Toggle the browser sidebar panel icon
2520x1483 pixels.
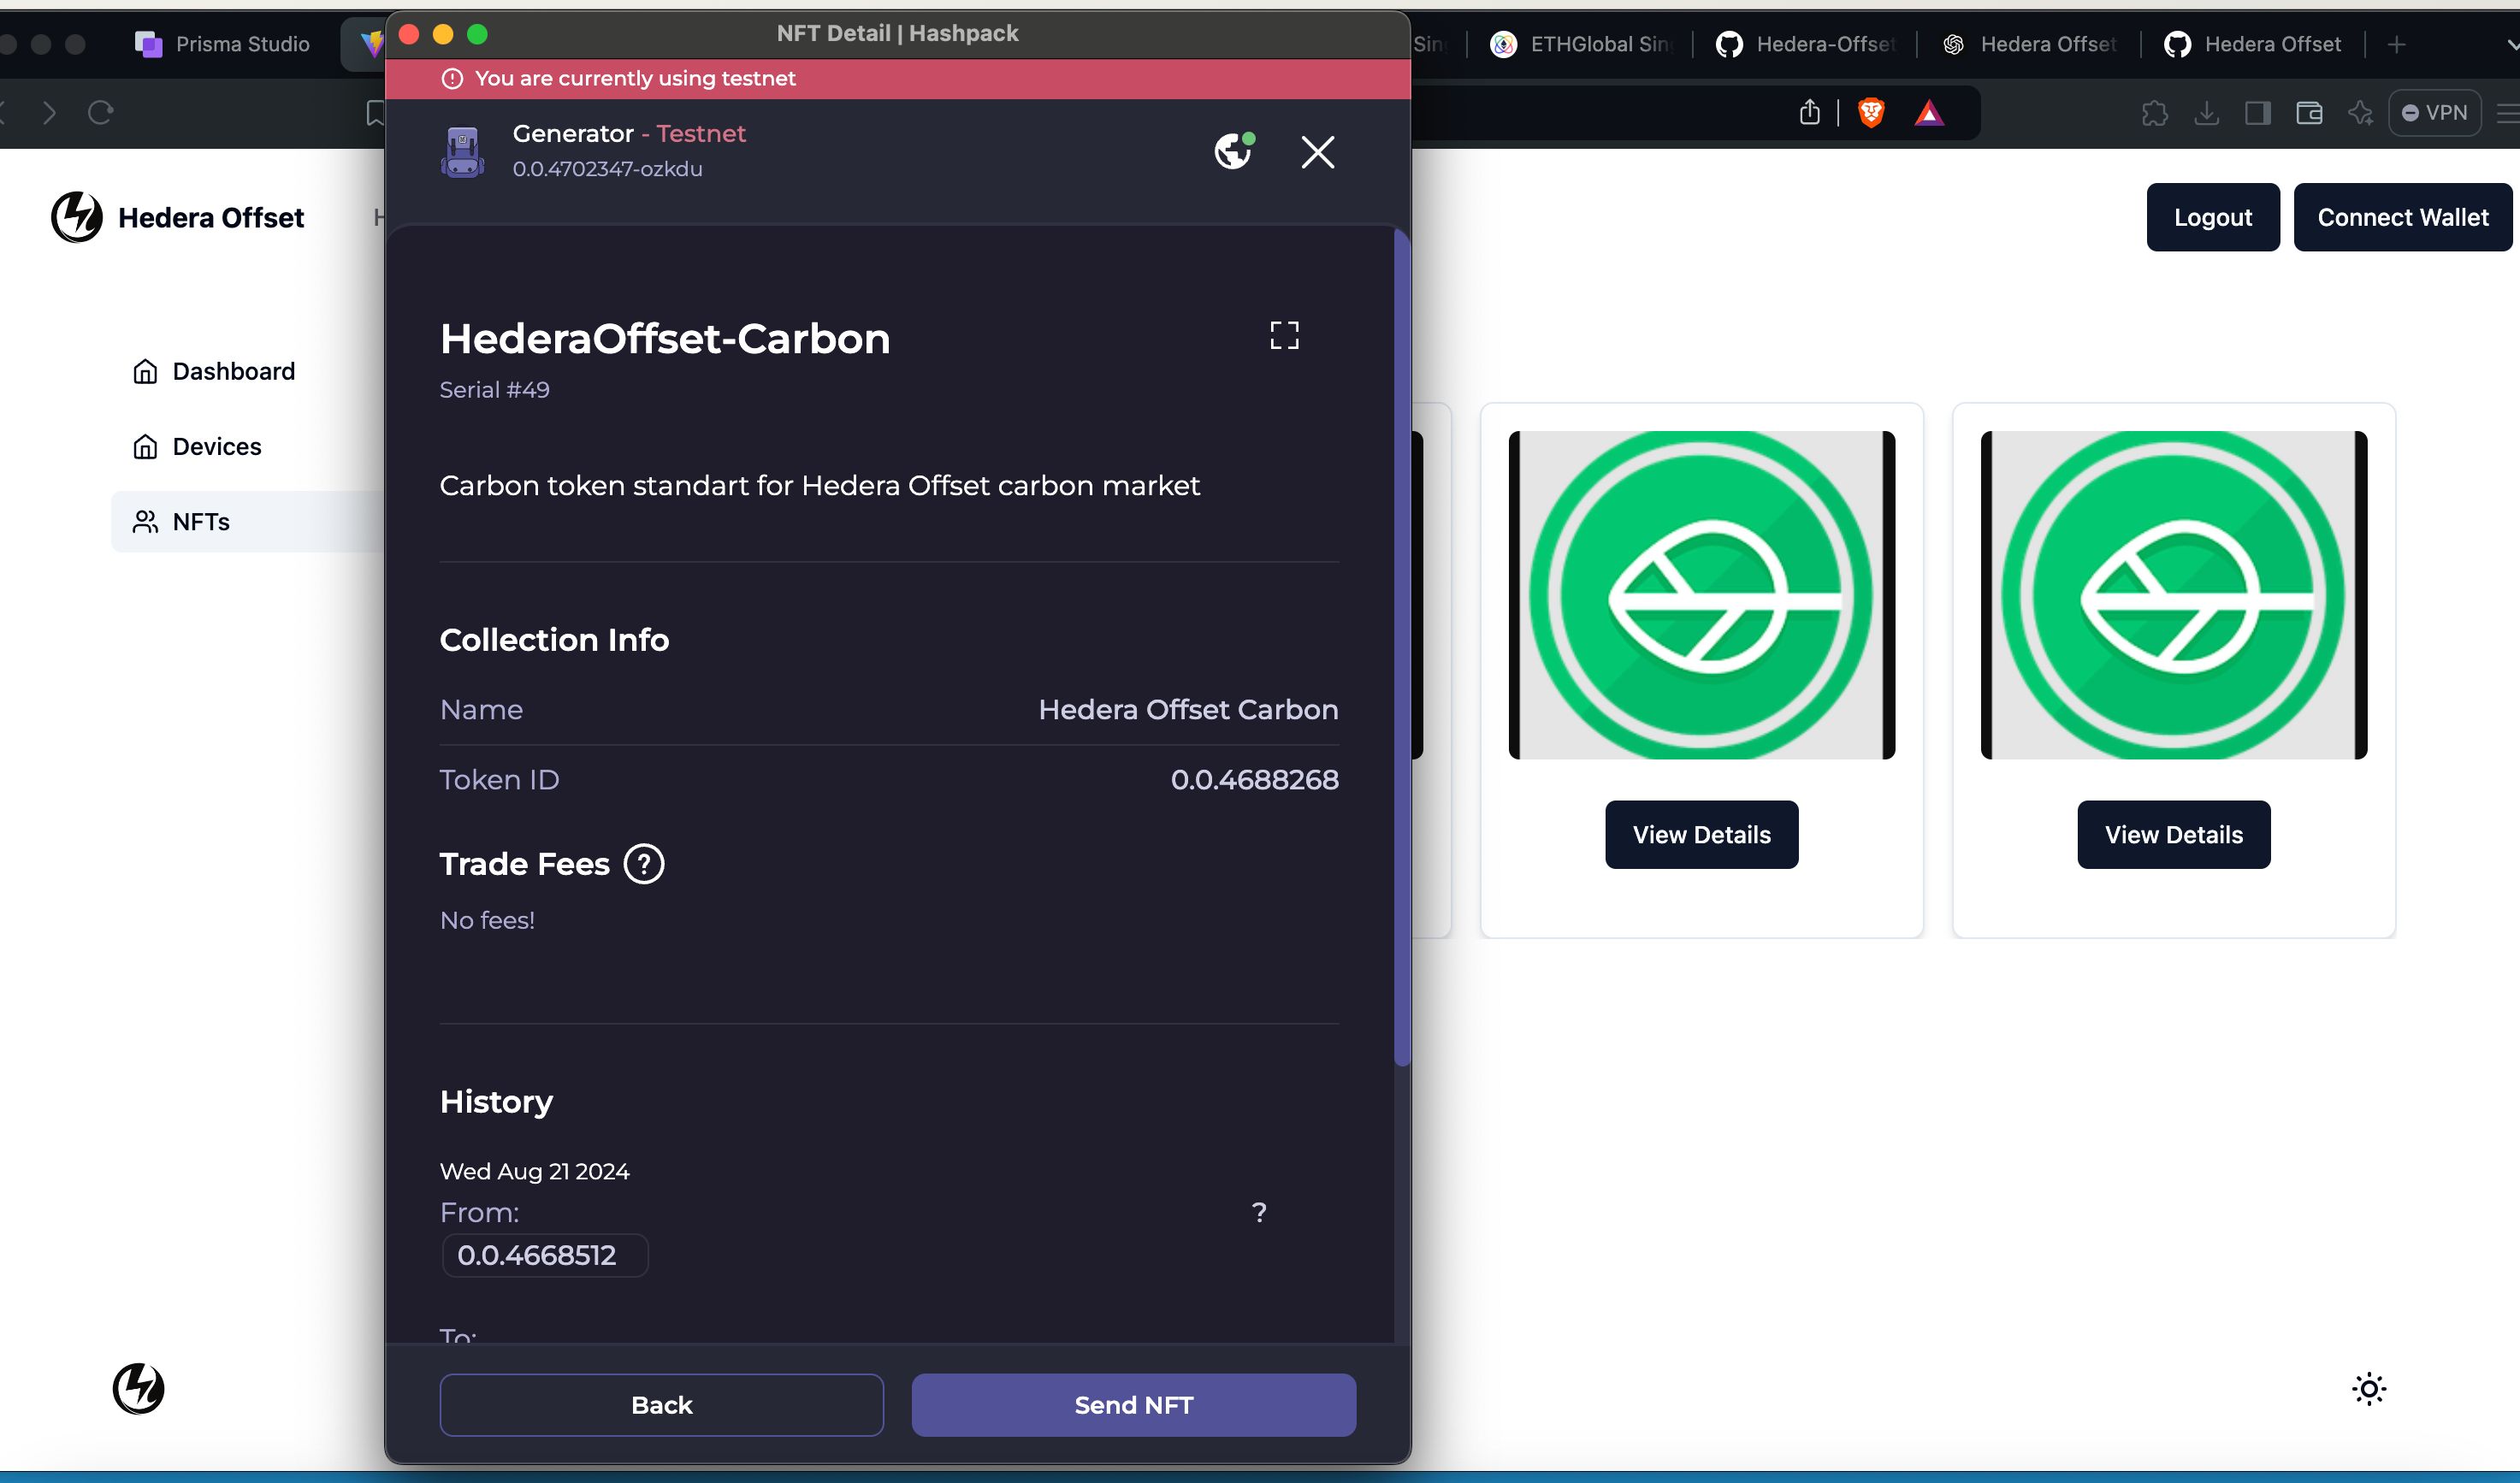click(x=2257, y=113)
